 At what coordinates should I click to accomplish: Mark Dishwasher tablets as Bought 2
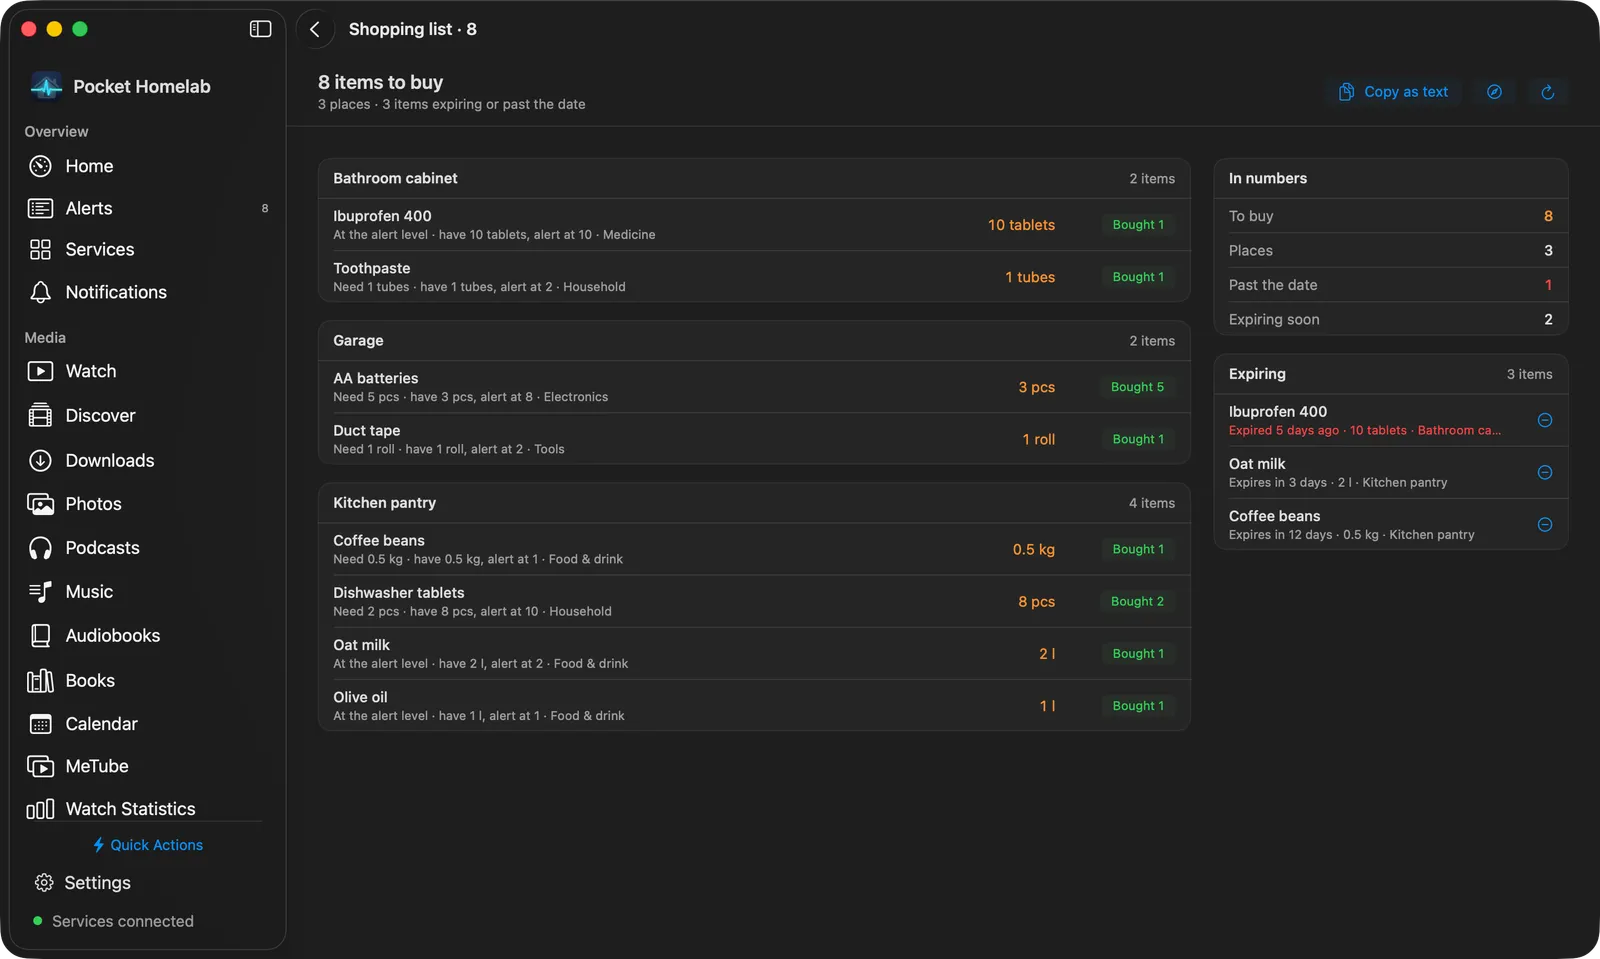(1138, 601)
